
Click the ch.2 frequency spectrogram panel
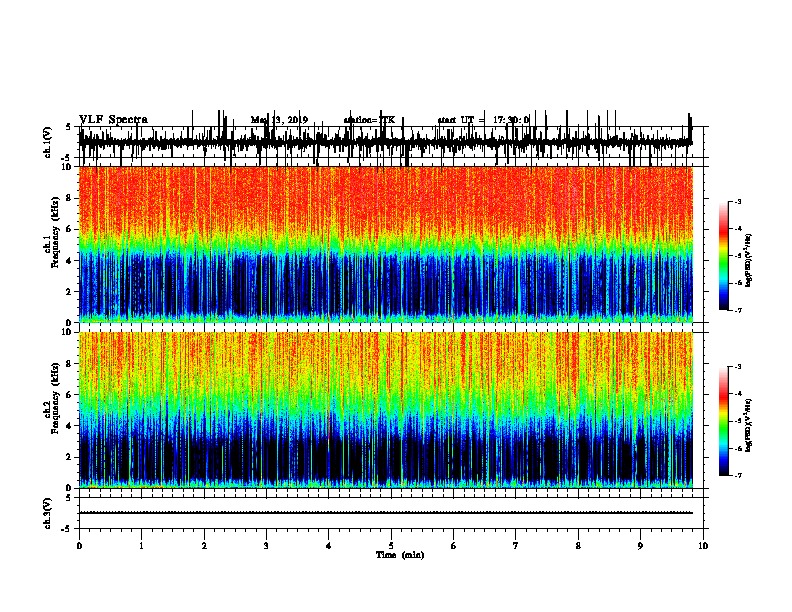(386, 410)
